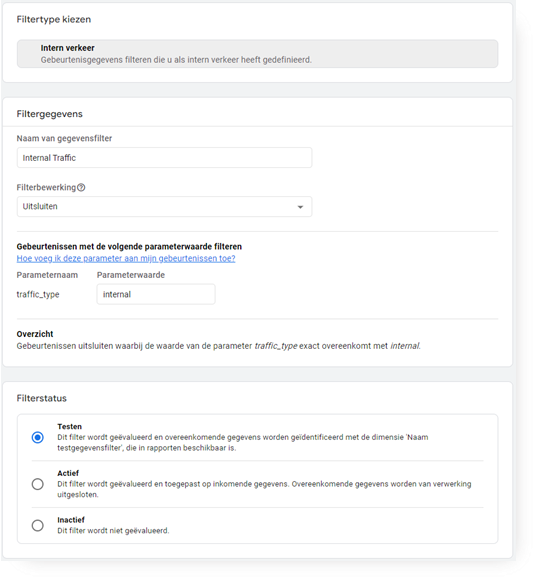Click the Filterstatus section heading
This screenshot has width=538, height=582.
(x=42, y=398)
